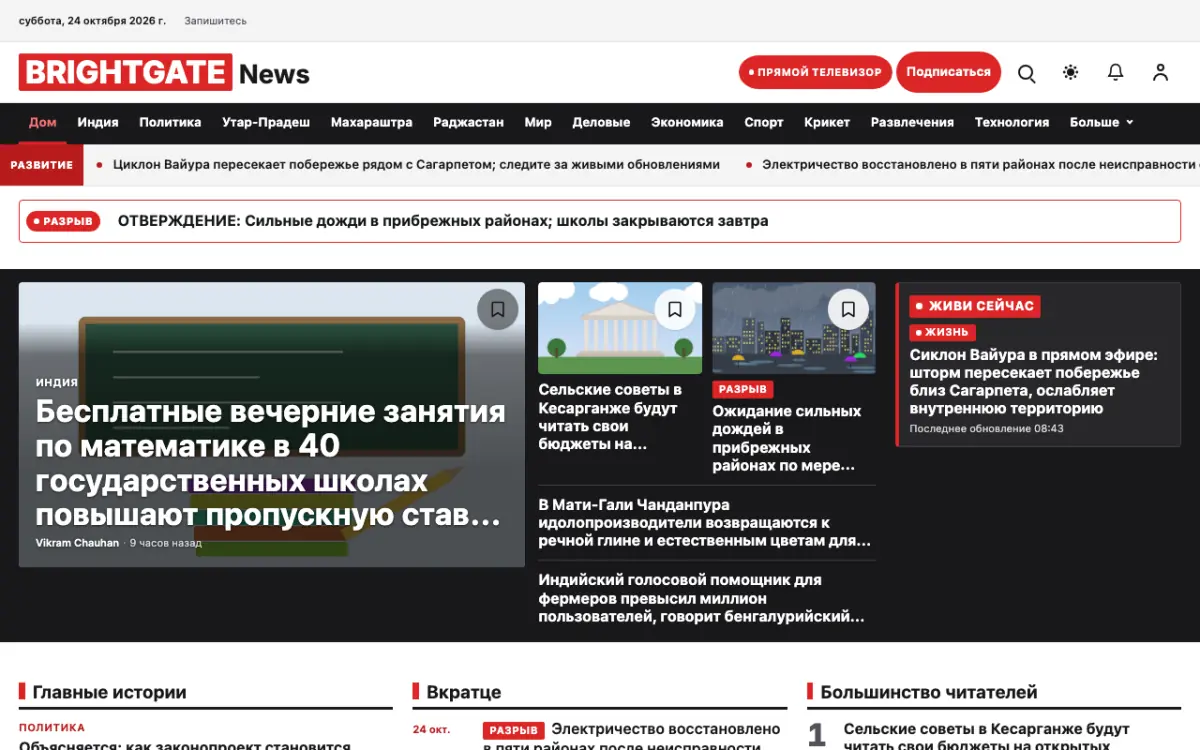1200x750 pixels.
Task: Open the Мир section
Action: (538, 122)
